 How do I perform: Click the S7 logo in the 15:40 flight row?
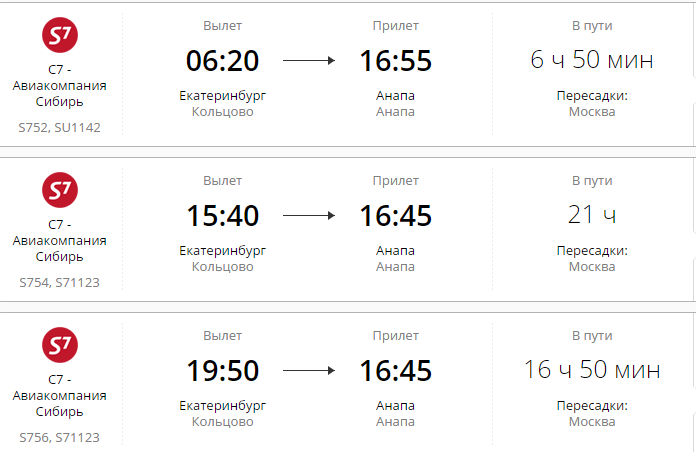point(59,190)
